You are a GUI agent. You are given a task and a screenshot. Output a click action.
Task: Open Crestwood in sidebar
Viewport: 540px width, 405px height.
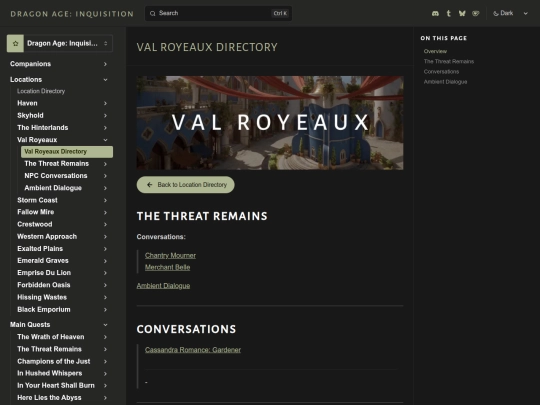(x=34, y=224)
